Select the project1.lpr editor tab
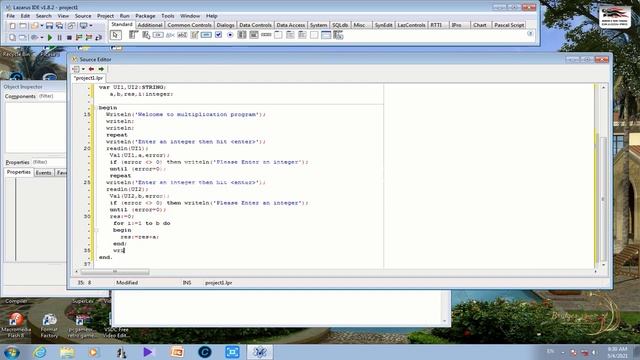The image size is (640, 360). click(89, 78)
